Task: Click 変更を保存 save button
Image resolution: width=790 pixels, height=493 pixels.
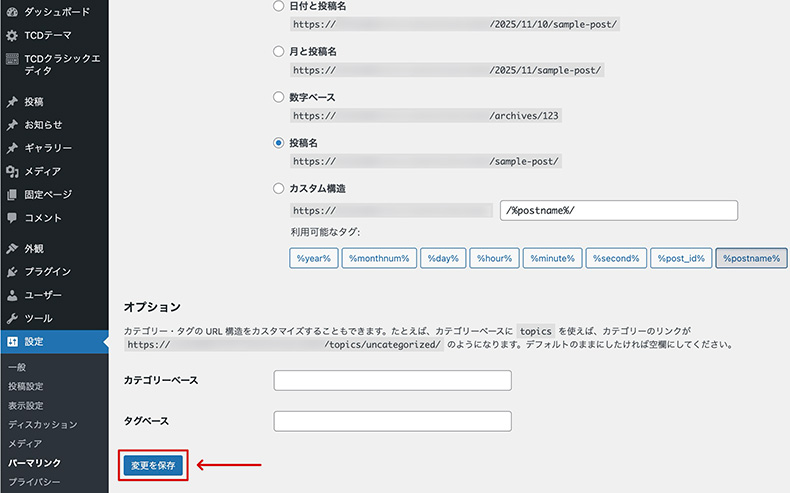Action: coord(153,465)
